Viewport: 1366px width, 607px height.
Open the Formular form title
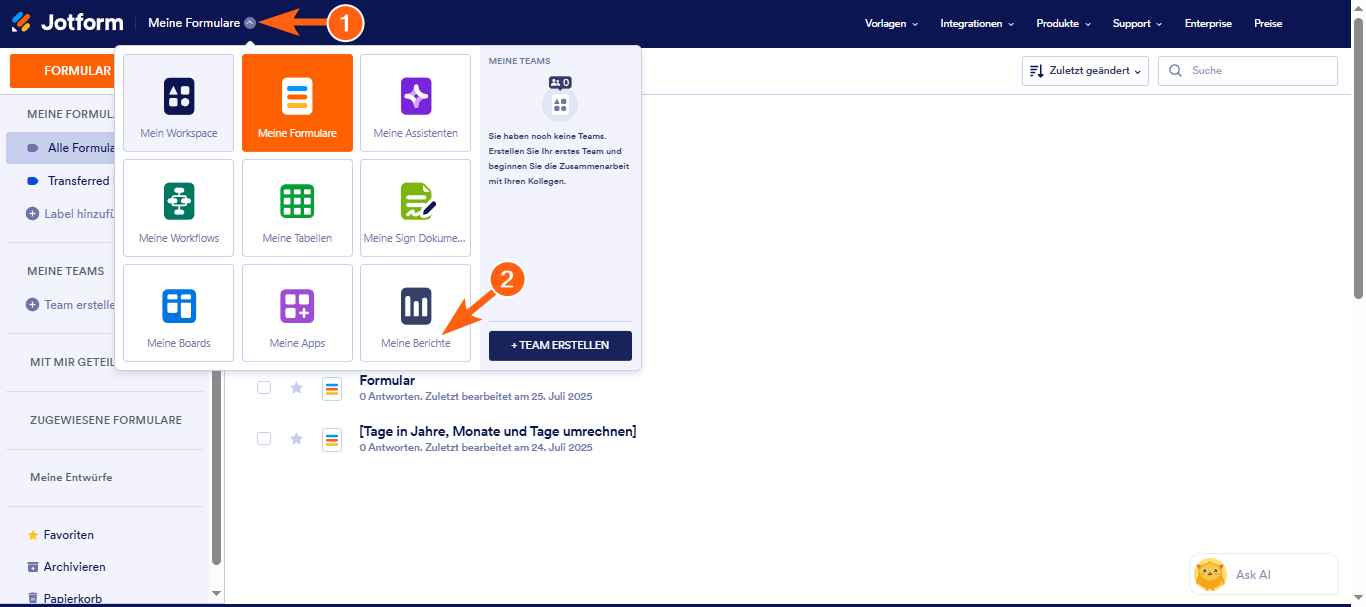coord(387,380)
